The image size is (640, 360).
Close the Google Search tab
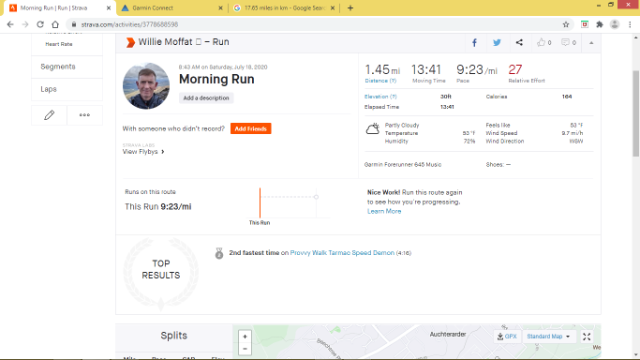pos(332,8)
